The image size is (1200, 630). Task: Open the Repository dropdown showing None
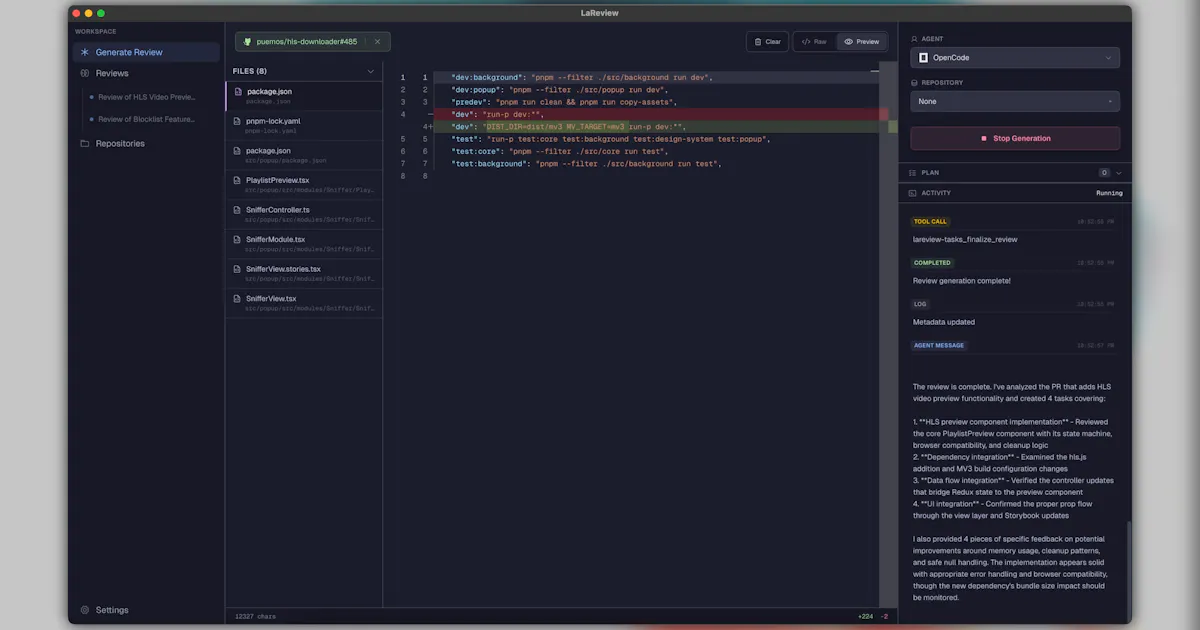(x=1015, y=101)
